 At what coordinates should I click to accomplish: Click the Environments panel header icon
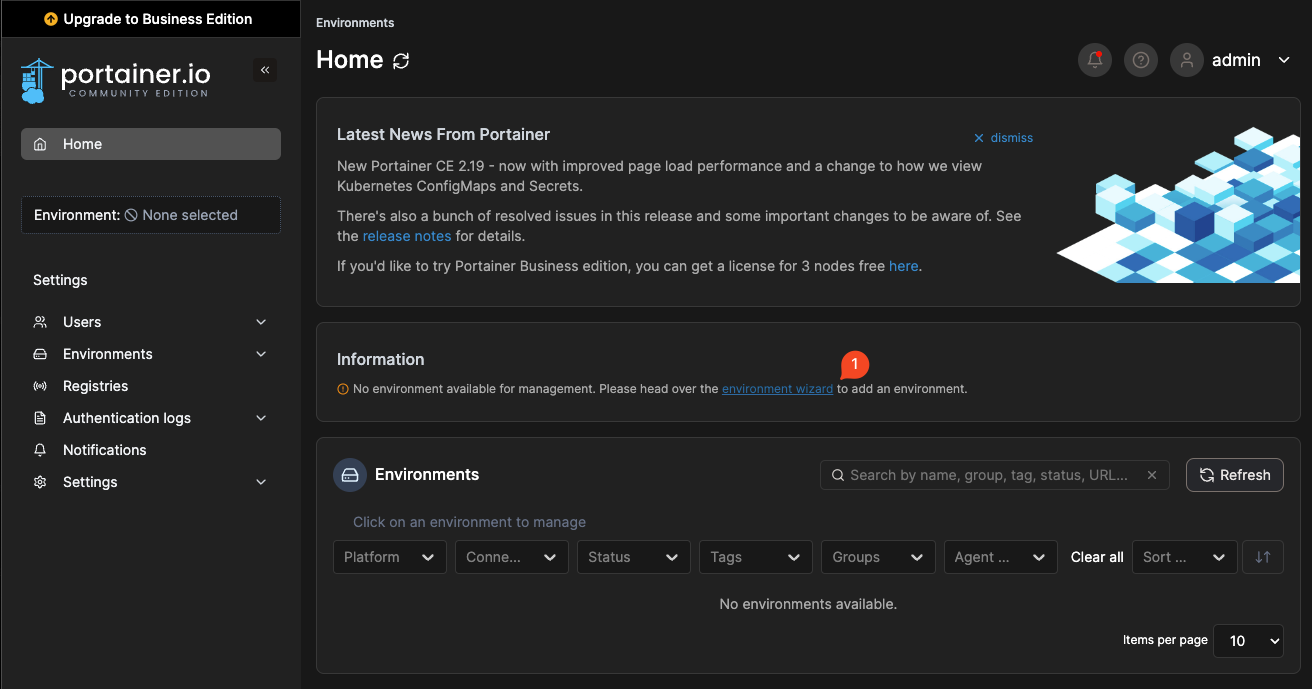coord(350,475)
